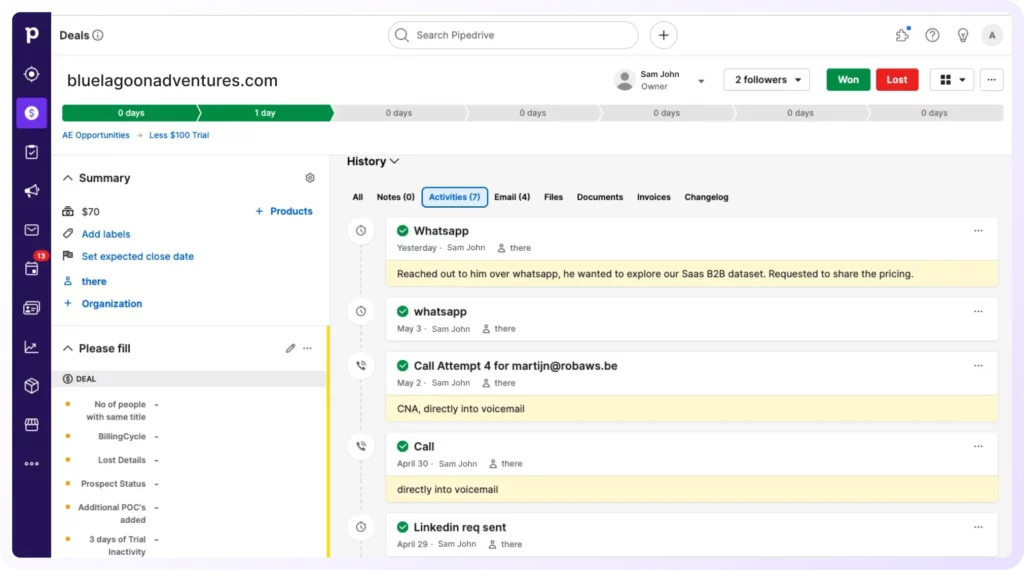Image resolution: width=1024 pixels, height=570 pixels.
Task: Open more options for Call Attempt 4 activity
Action: coord(978,366)
